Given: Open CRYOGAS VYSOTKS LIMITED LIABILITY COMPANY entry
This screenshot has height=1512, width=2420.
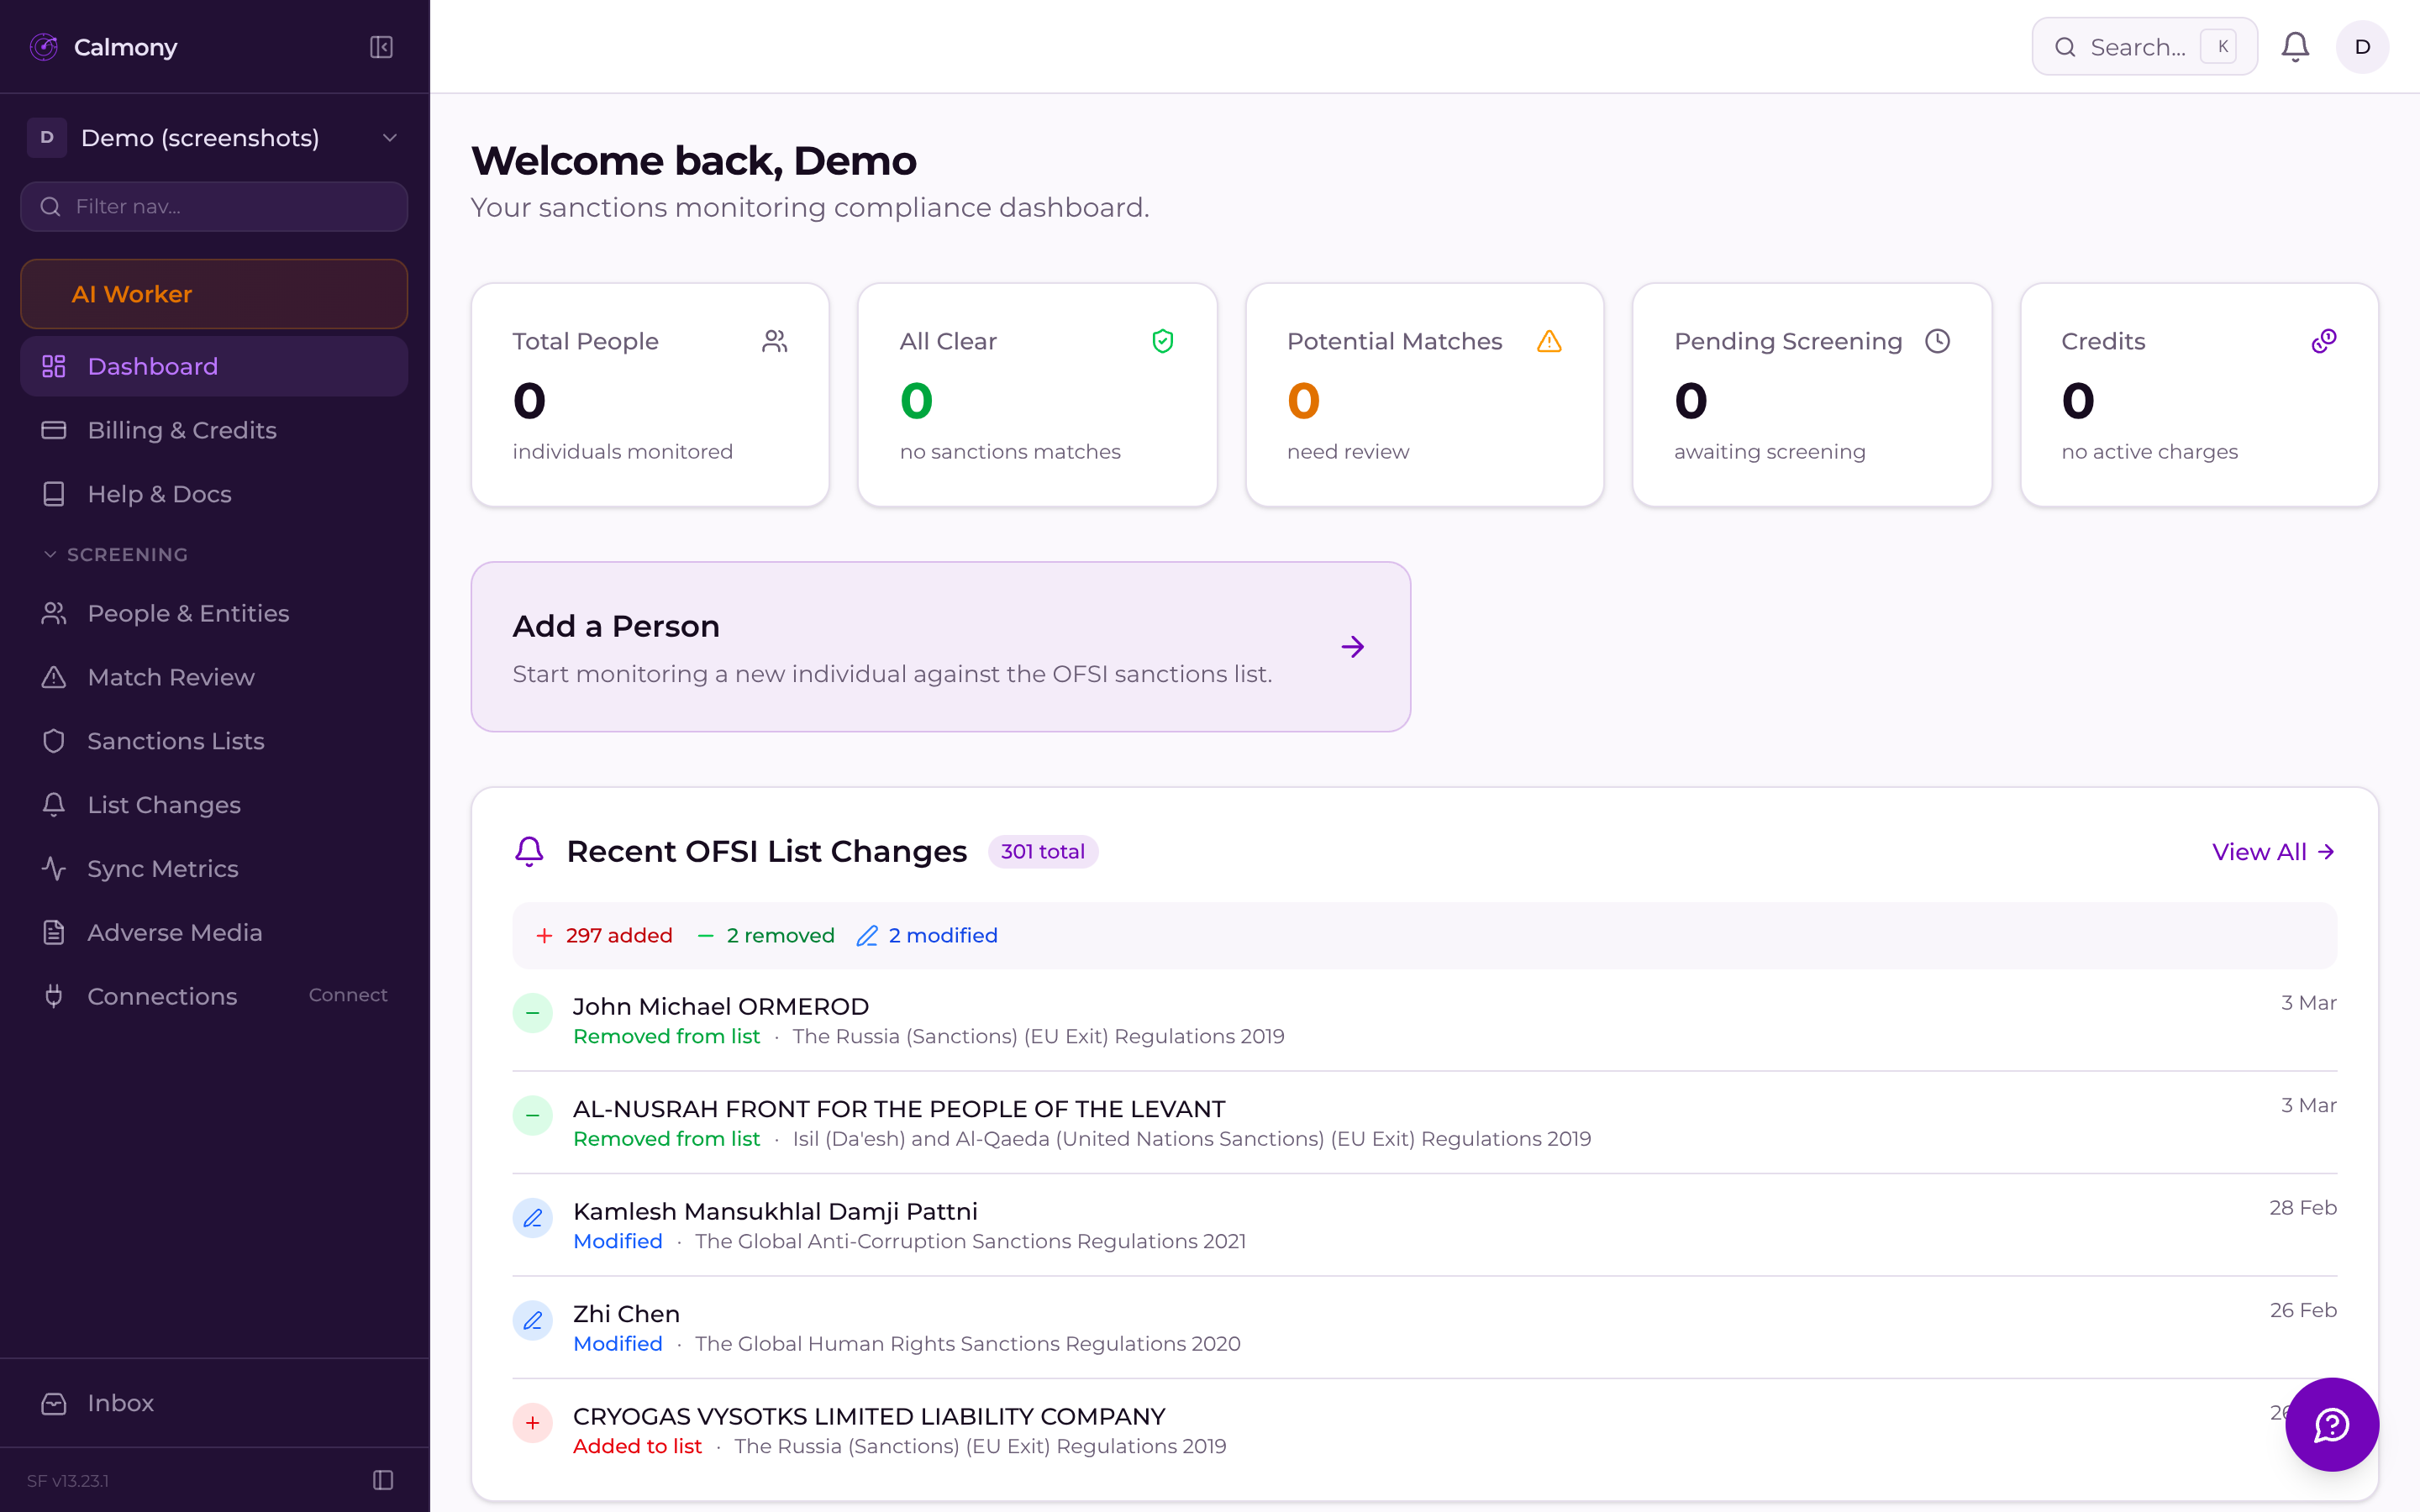Looking at the screenshot, I should coord(1424,1430).
